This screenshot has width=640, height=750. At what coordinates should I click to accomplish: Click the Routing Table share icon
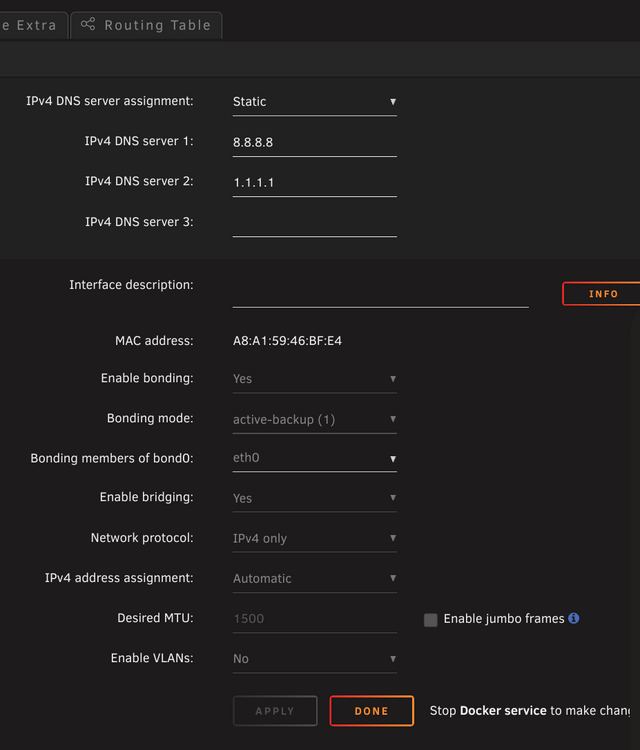click(x=88, y=24)
